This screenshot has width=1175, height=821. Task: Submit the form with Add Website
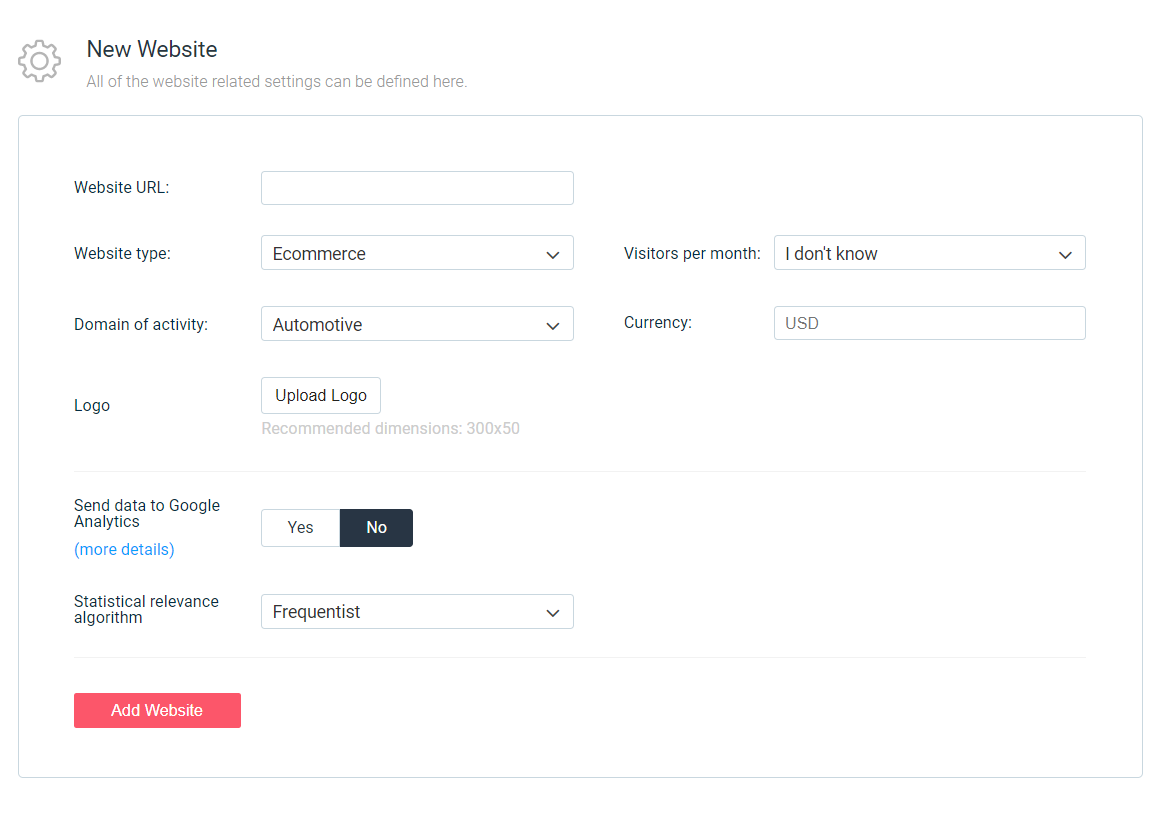pos(157,710)
